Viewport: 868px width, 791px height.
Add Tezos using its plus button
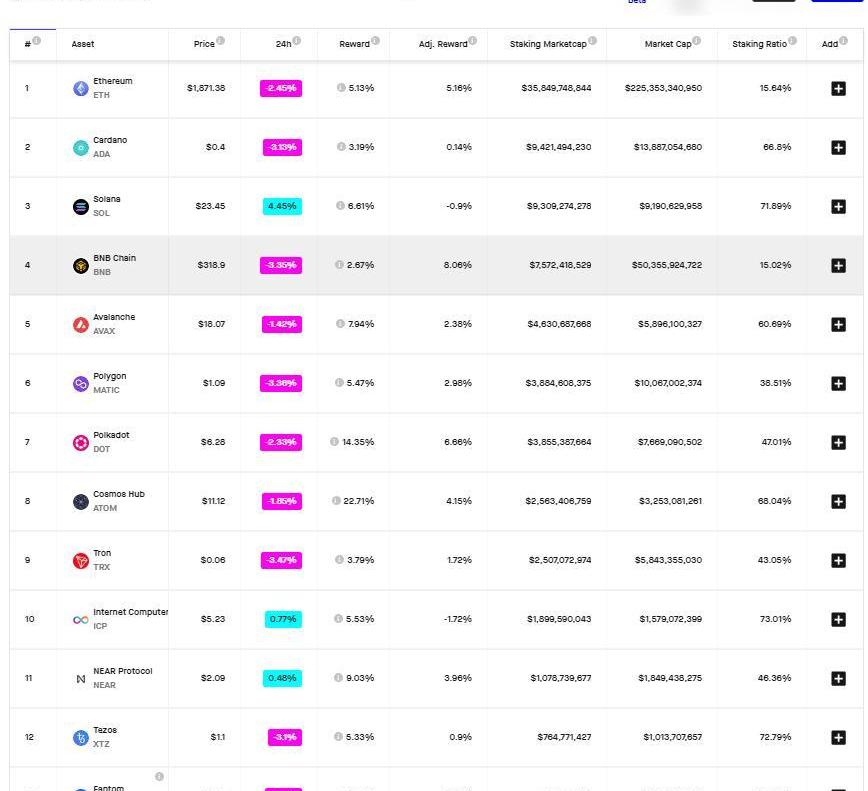(838, 737)
